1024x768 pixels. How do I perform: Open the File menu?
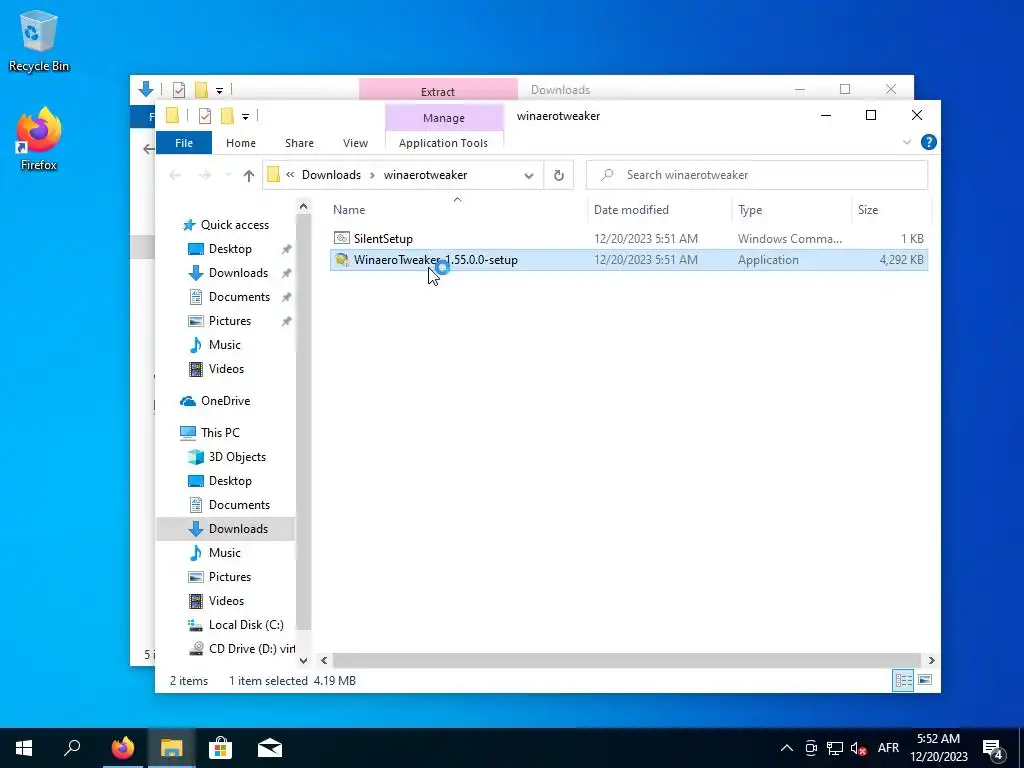pos(184,143)
